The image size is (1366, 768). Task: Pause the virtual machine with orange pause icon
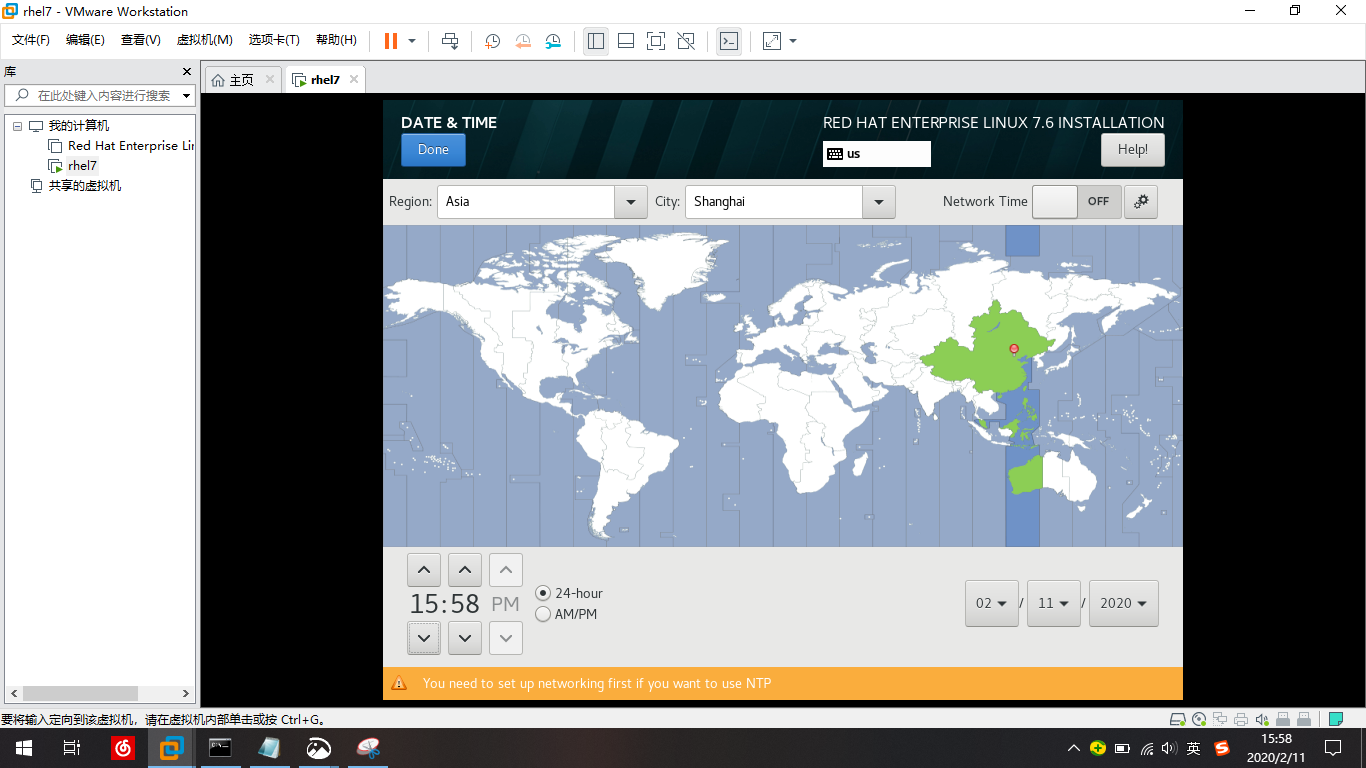(x=391, y=41)
